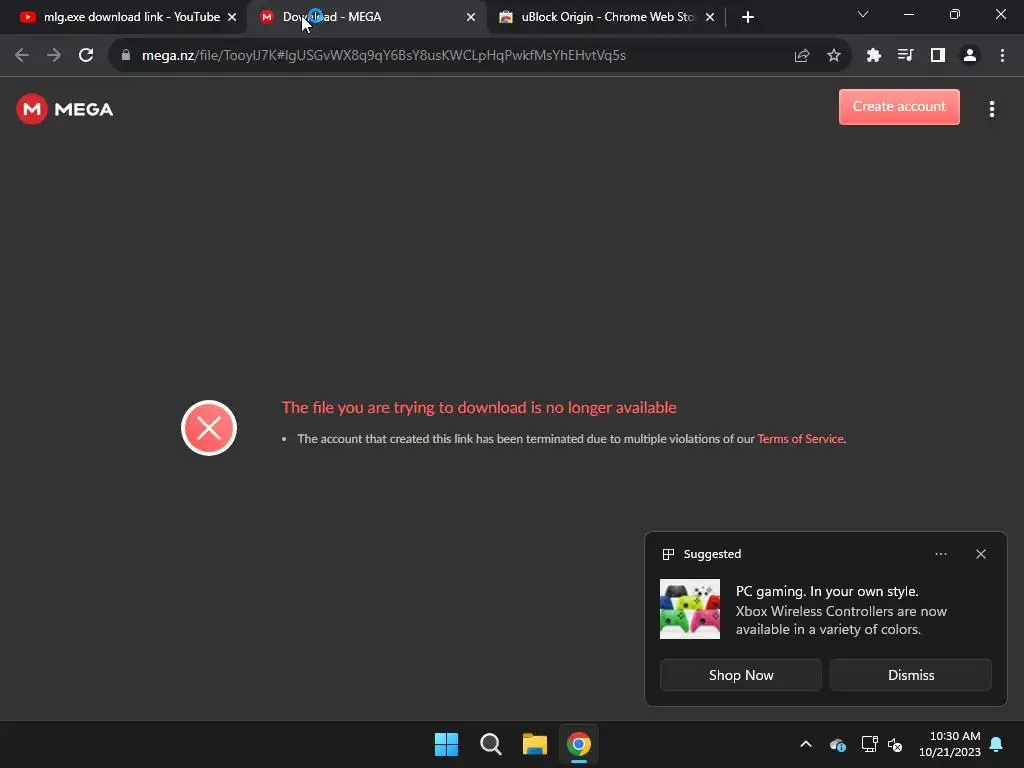
Task: Click the red X error icon
Action: pos(209,428)
